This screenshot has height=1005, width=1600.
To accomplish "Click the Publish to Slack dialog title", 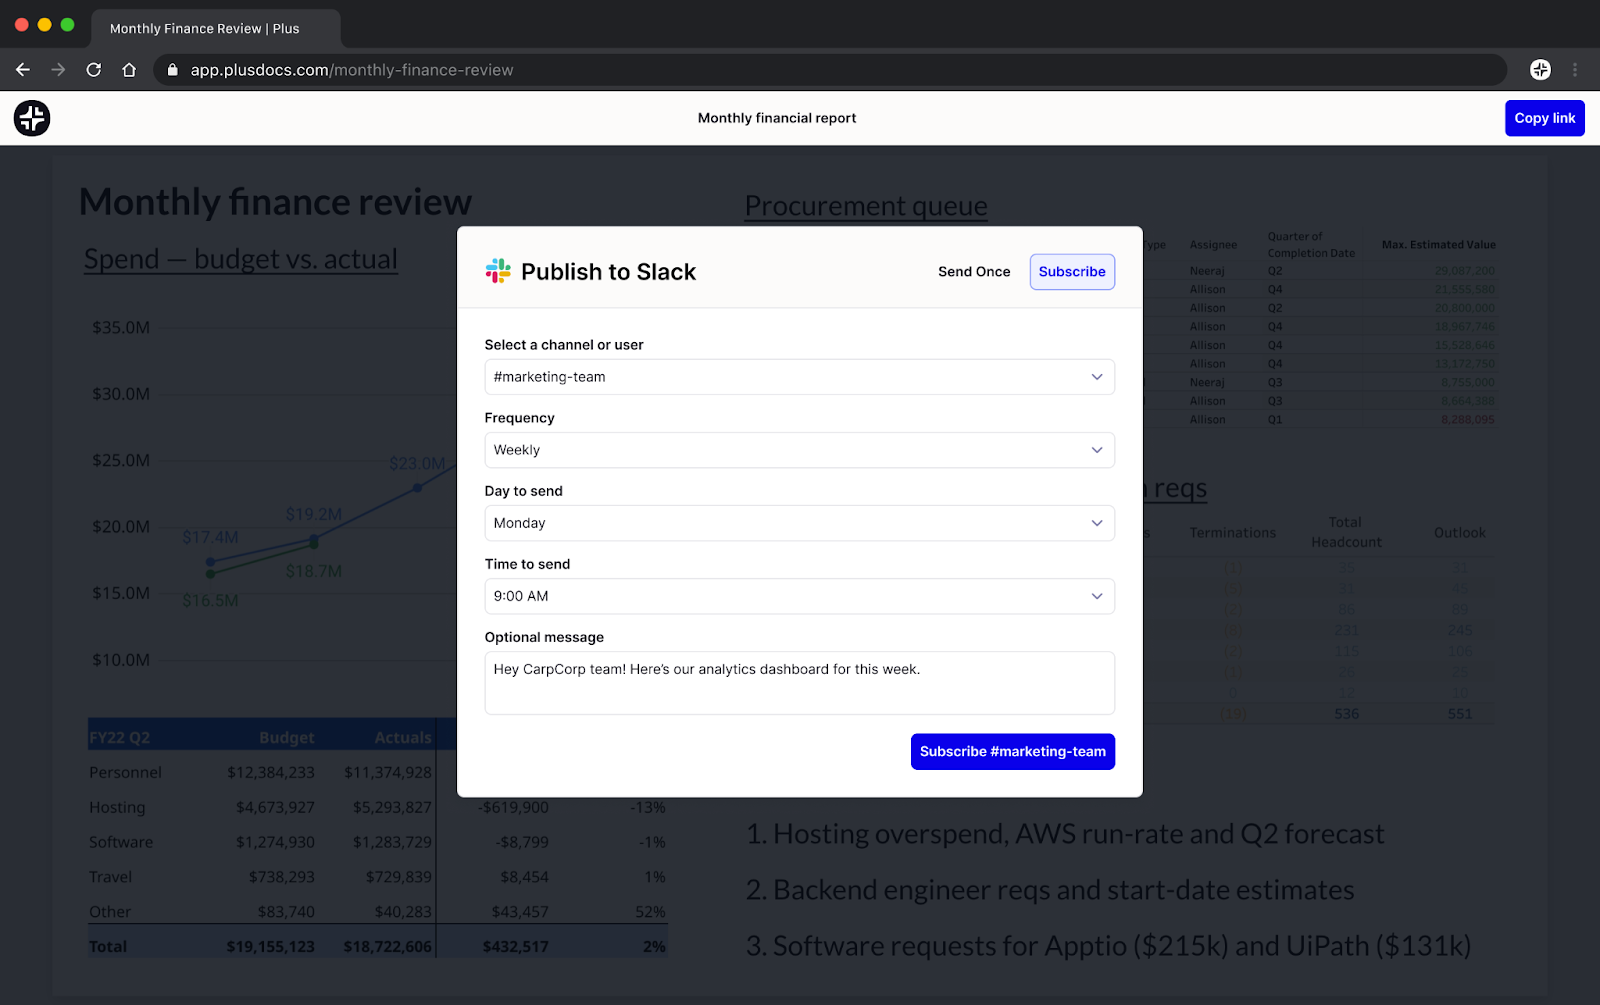I will (x=608, y=272).
